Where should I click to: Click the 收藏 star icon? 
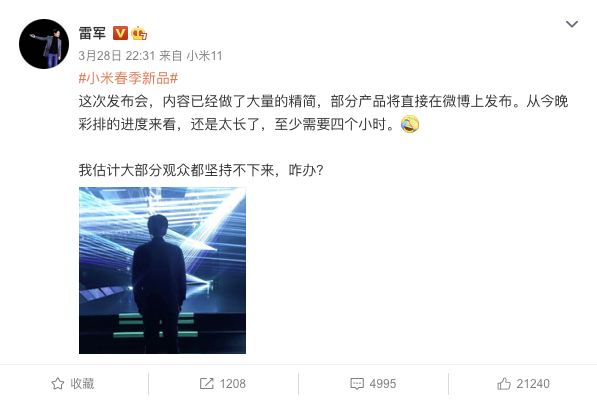click(58, 384)
